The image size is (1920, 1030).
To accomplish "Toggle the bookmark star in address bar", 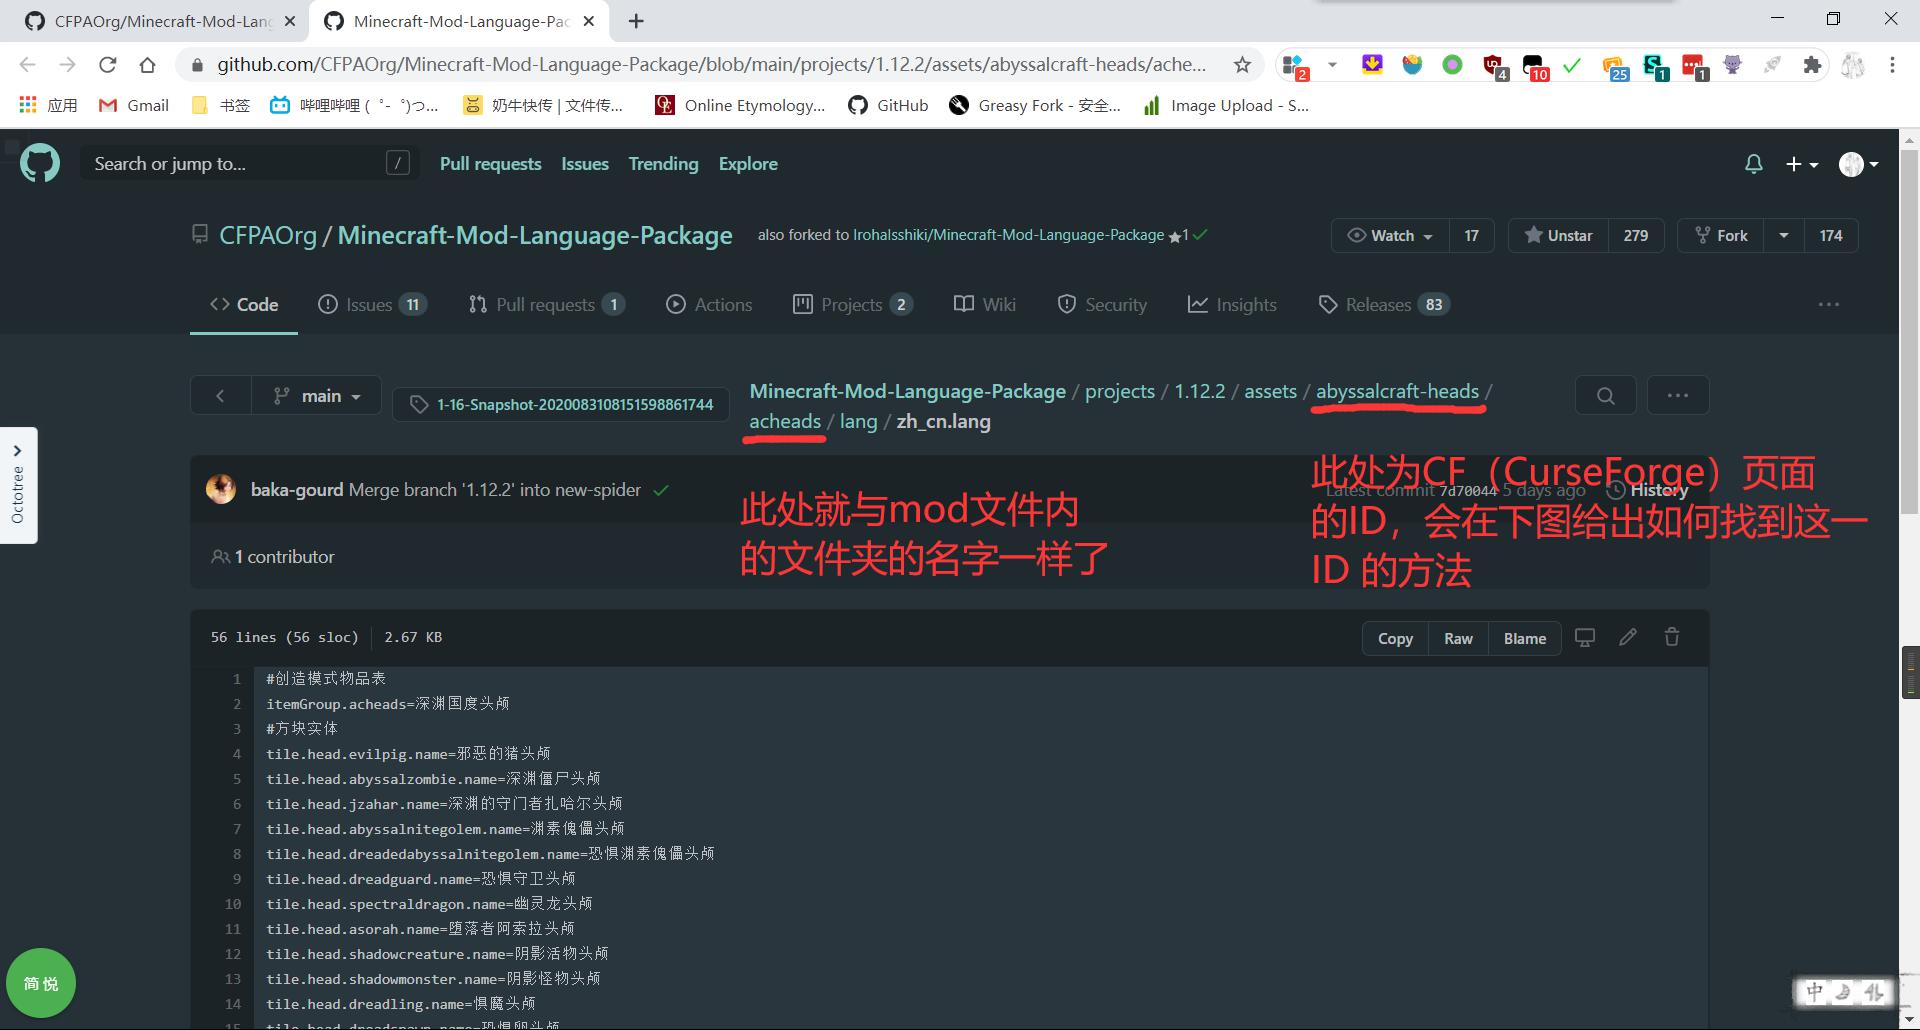I will pos(1242,64).
